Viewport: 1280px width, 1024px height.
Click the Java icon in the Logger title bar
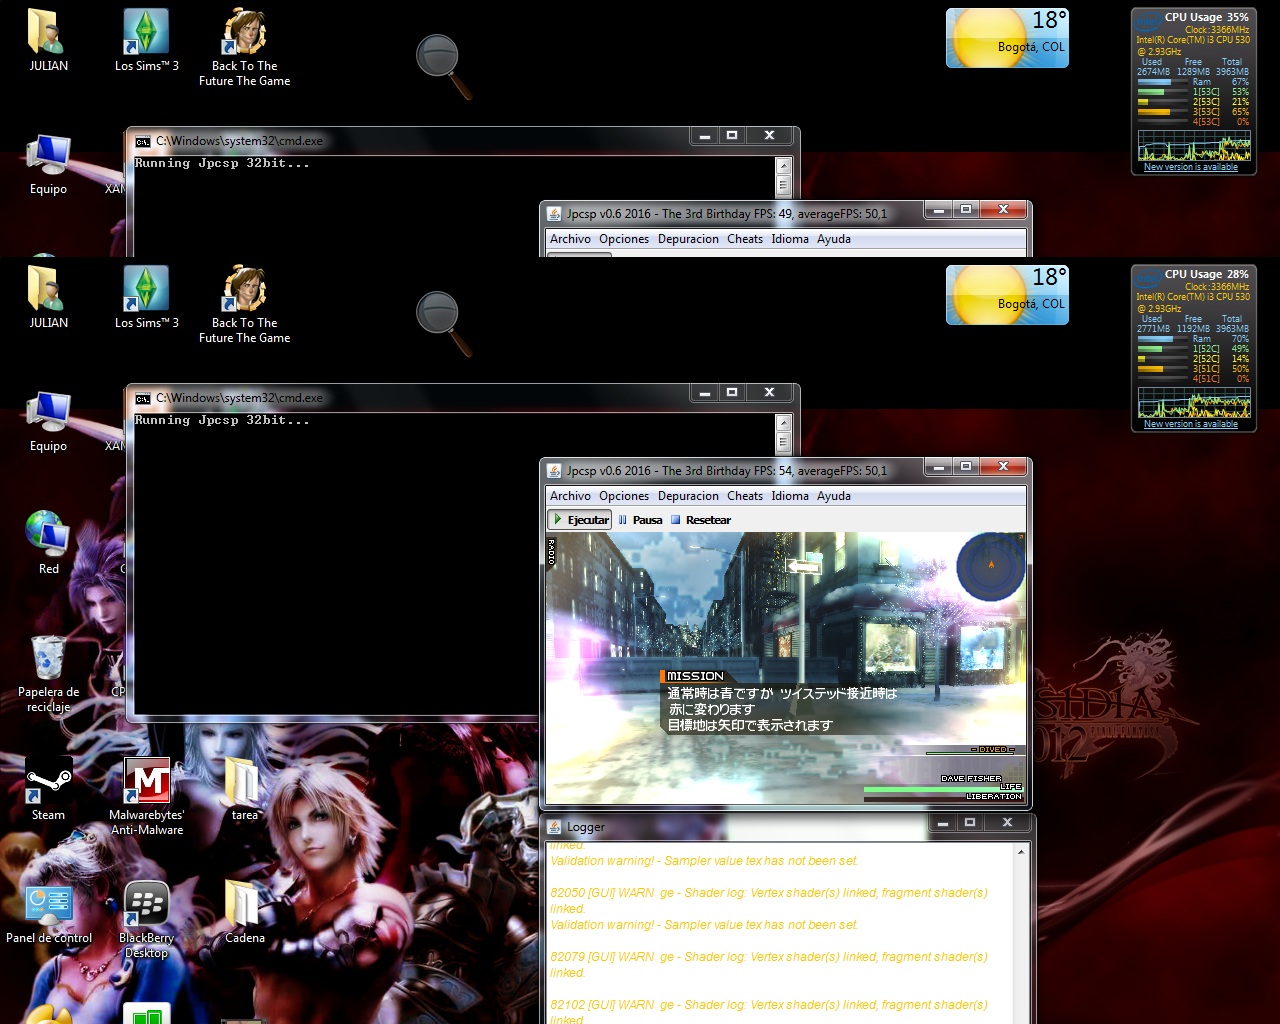[x=554, y=827]
